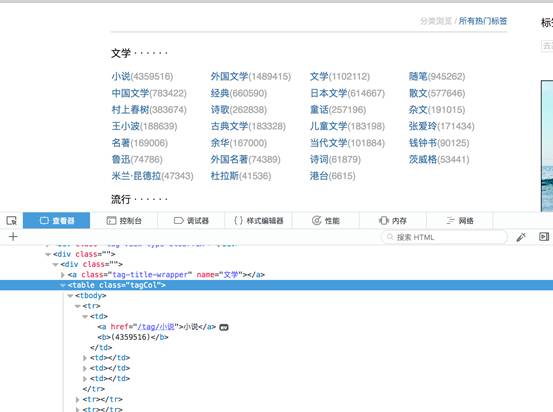Collapse the tbody node

tap(70, 296)
